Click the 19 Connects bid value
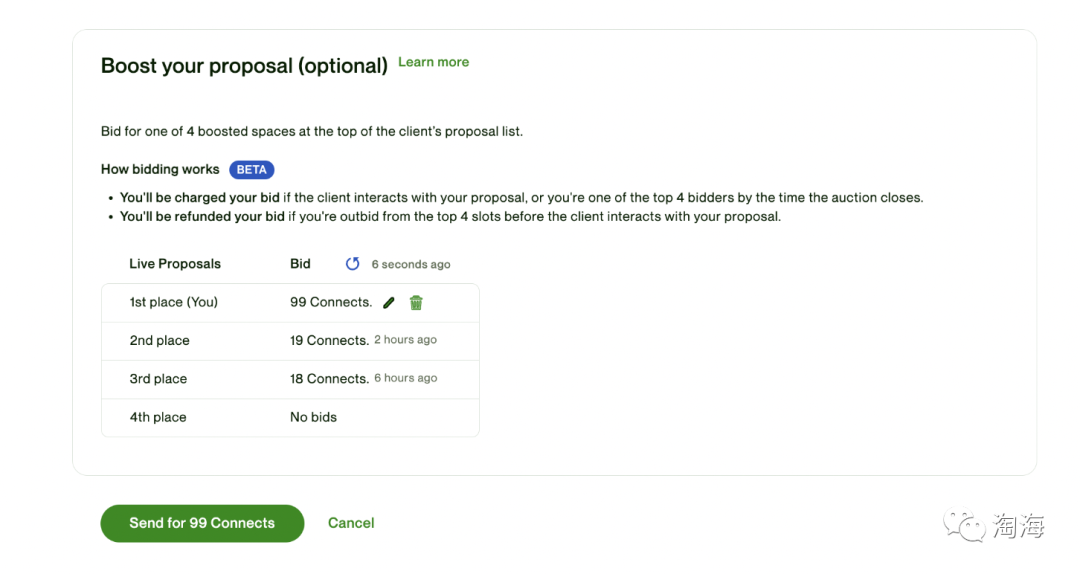The width and height of the screenshot is (1080, 574). pyautogui.click(x=329, y=341)
